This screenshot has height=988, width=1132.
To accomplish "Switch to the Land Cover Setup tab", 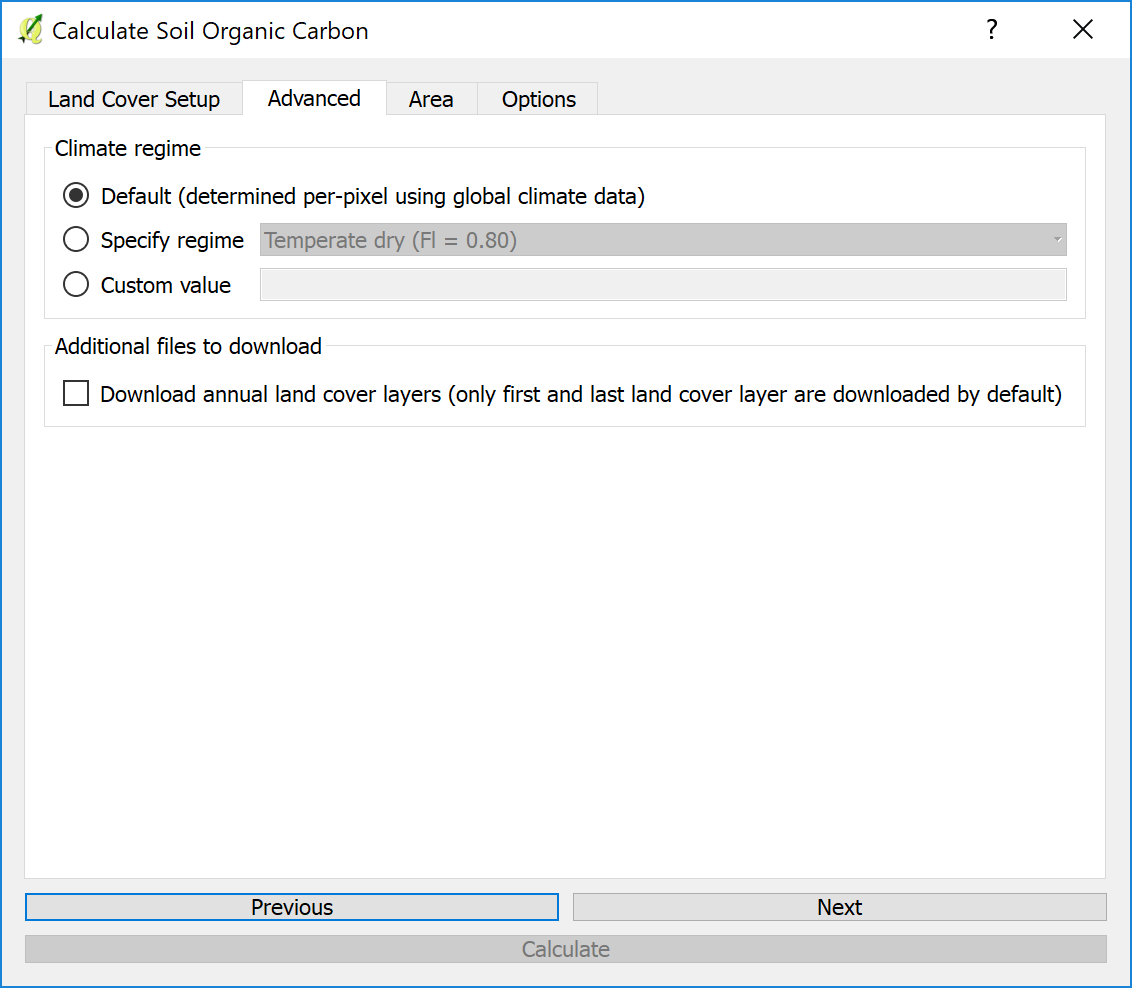I will pos(134,99).
